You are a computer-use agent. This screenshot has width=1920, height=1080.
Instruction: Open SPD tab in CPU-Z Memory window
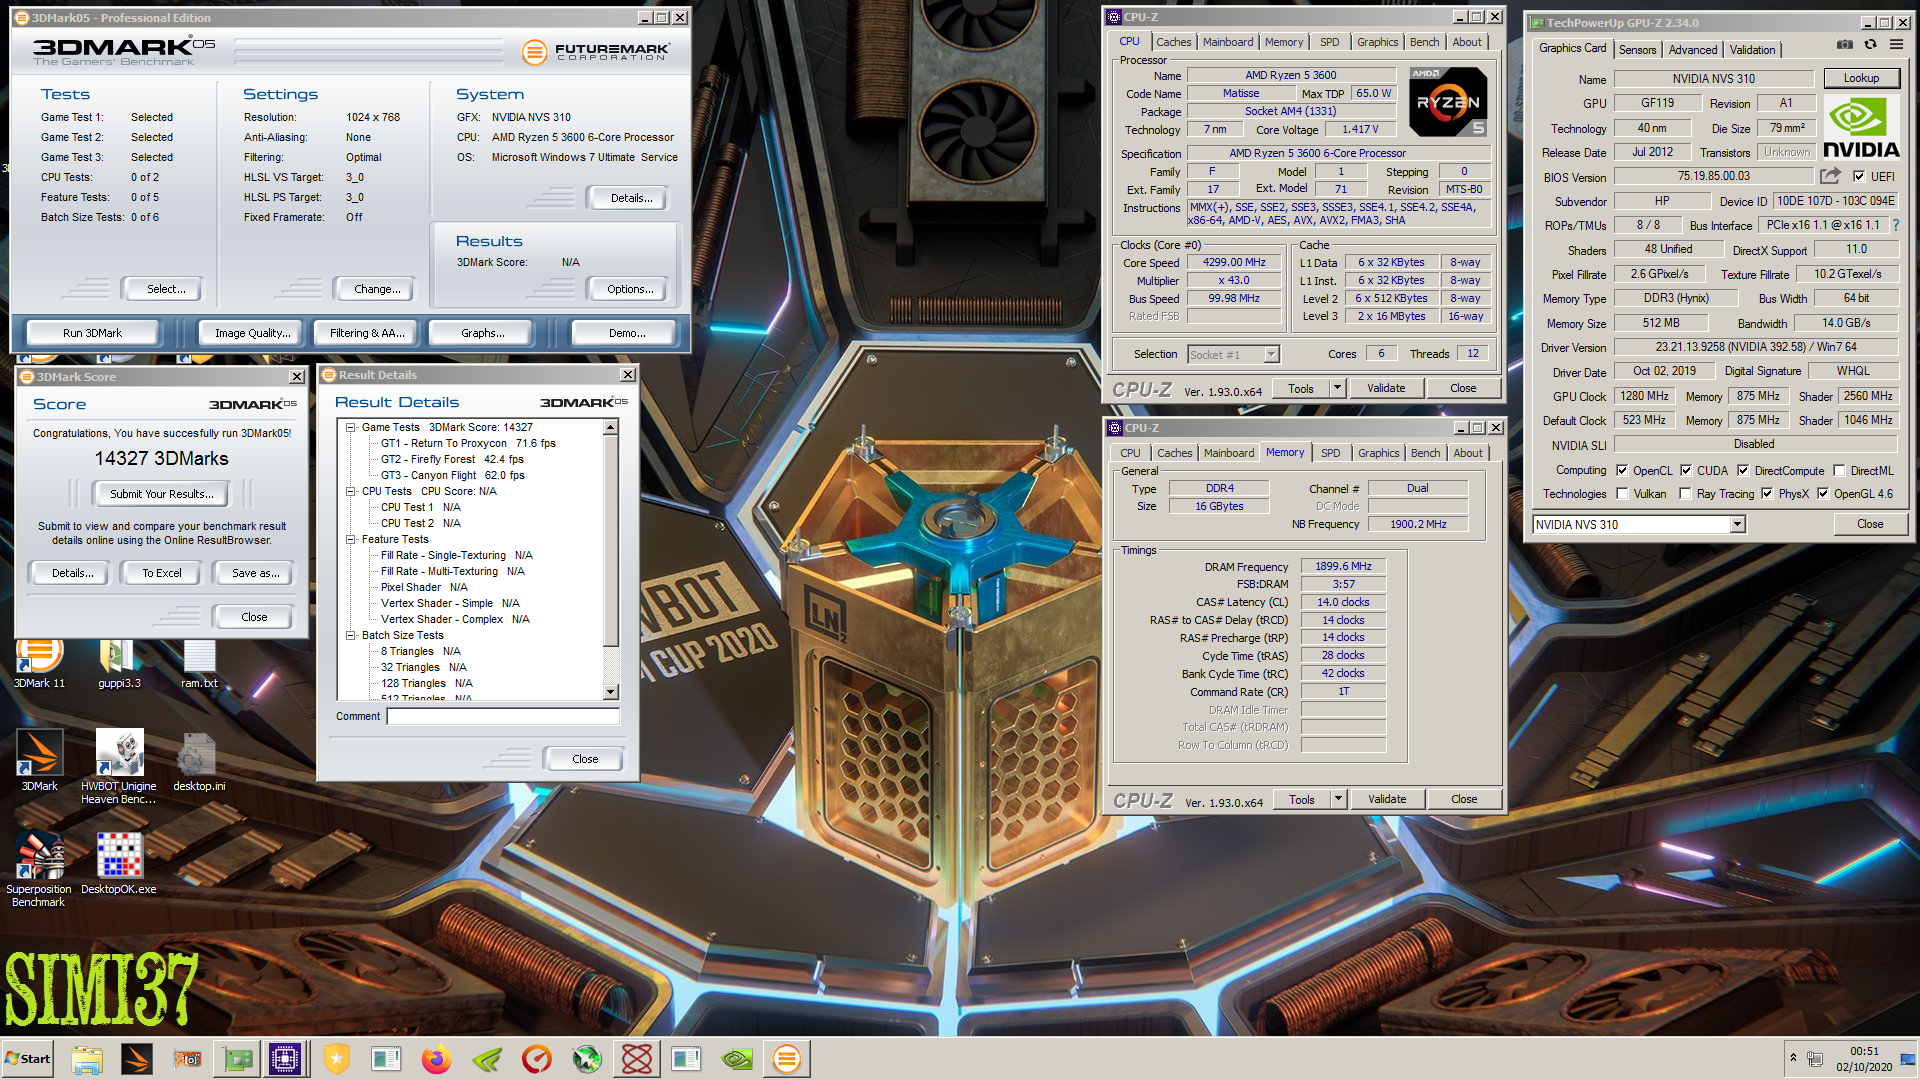click(x=1330, y=453)
